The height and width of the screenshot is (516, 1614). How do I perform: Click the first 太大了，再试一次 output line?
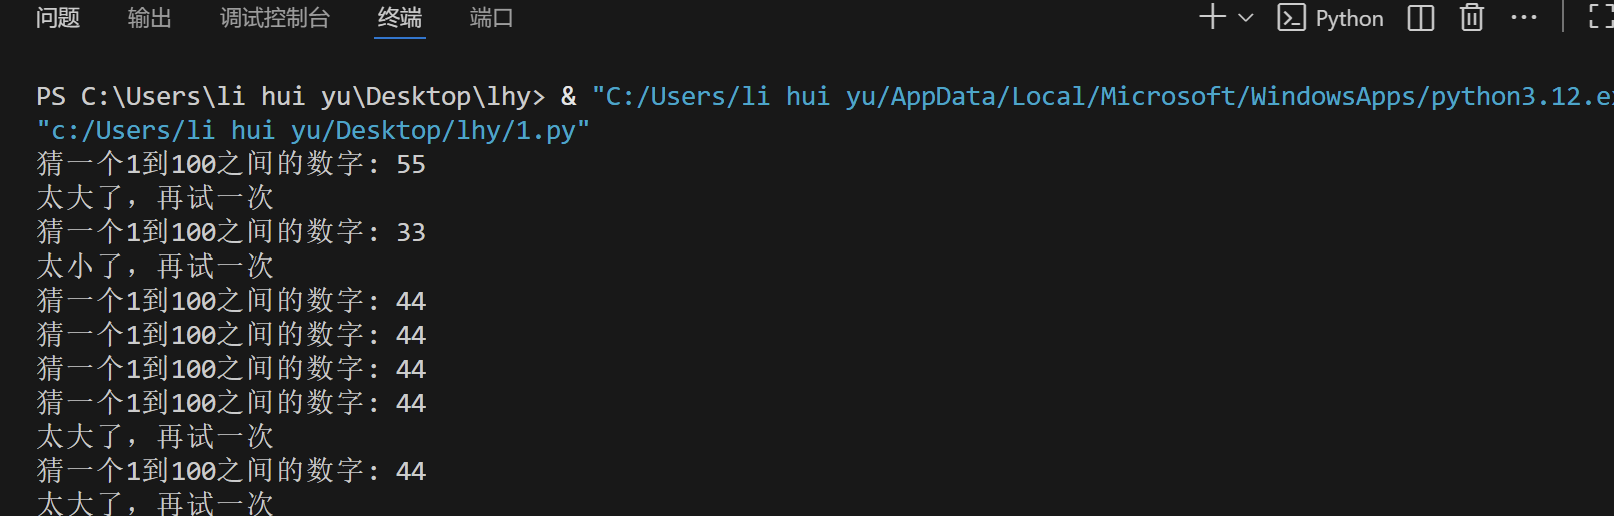(x=155, y=198)
